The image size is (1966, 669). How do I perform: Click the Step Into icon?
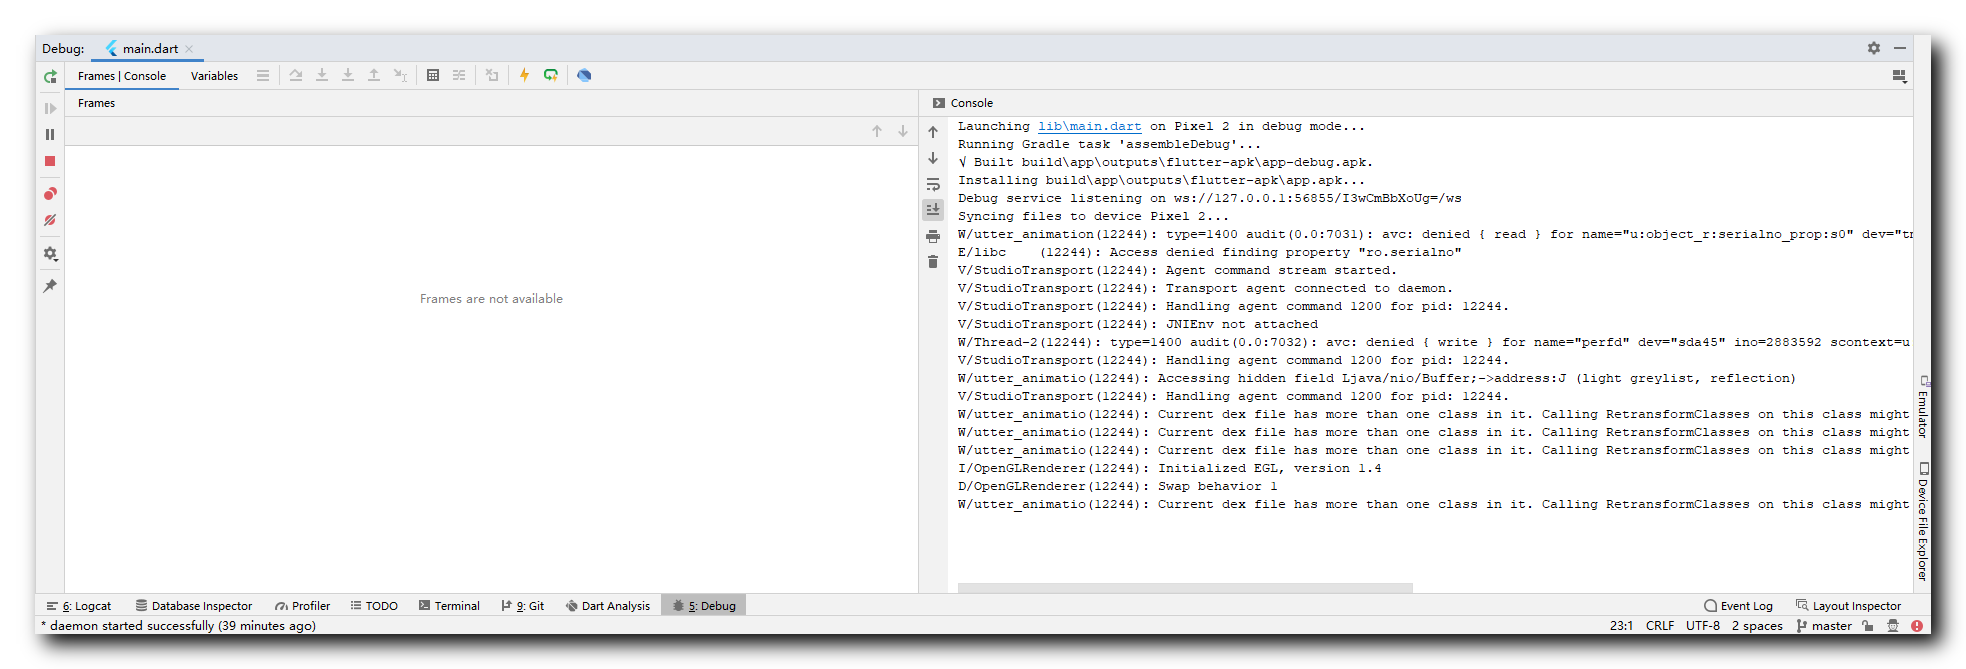tap(322, 75)
